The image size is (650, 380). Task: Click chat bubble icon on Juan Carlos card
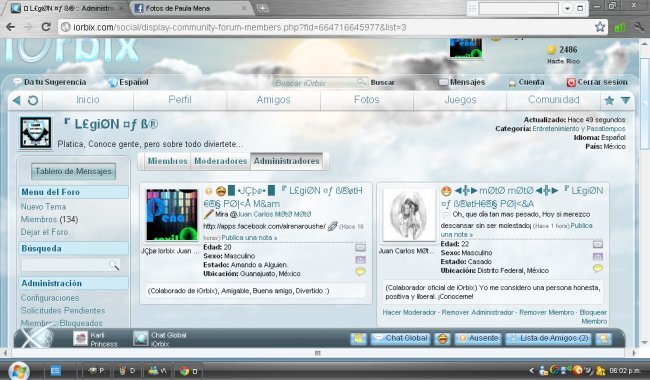pos(597,269)
